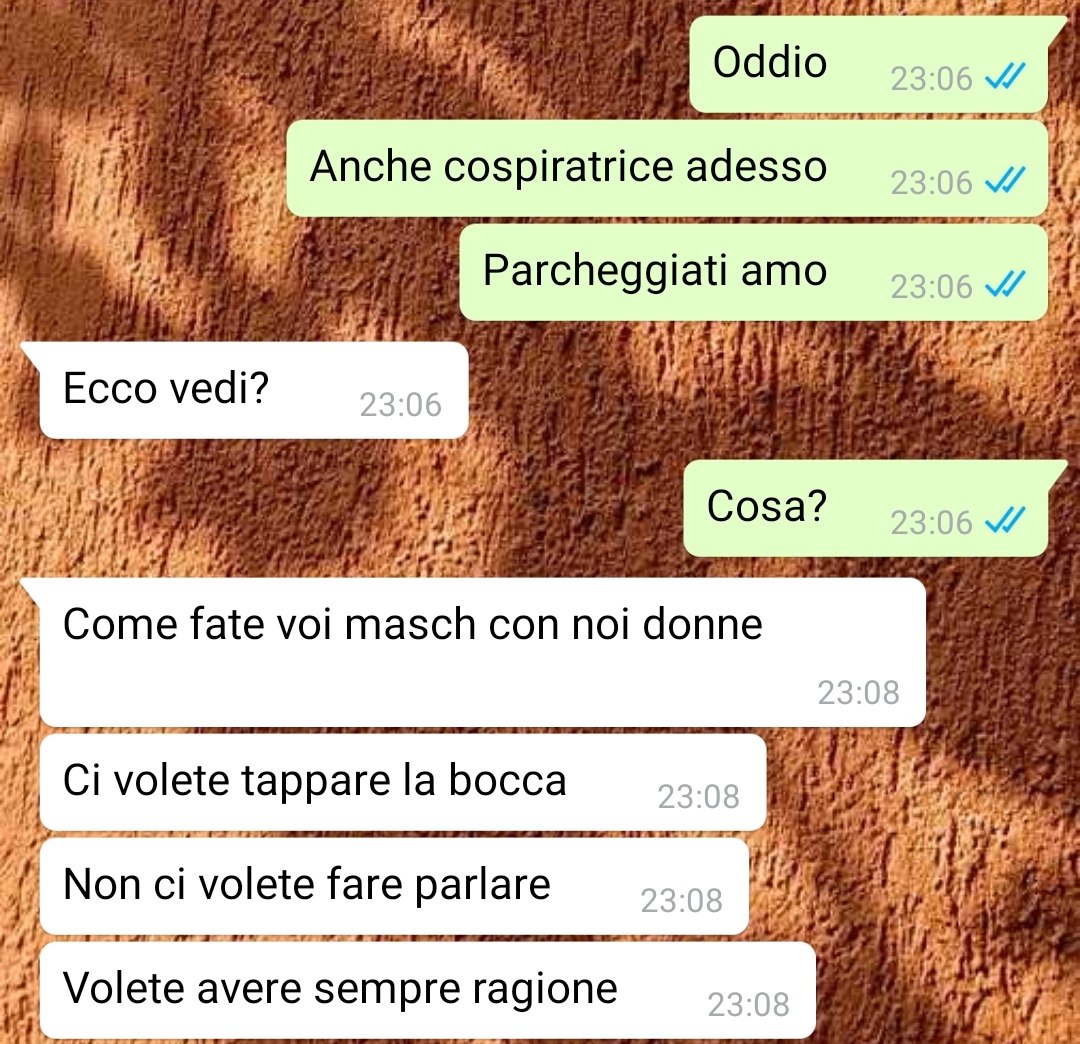This screenshot has height=1044, width=1080.
Task: Click the 23:08 time on 'Volete avere sempre ragione'
Action: [x=749, y=1005]
